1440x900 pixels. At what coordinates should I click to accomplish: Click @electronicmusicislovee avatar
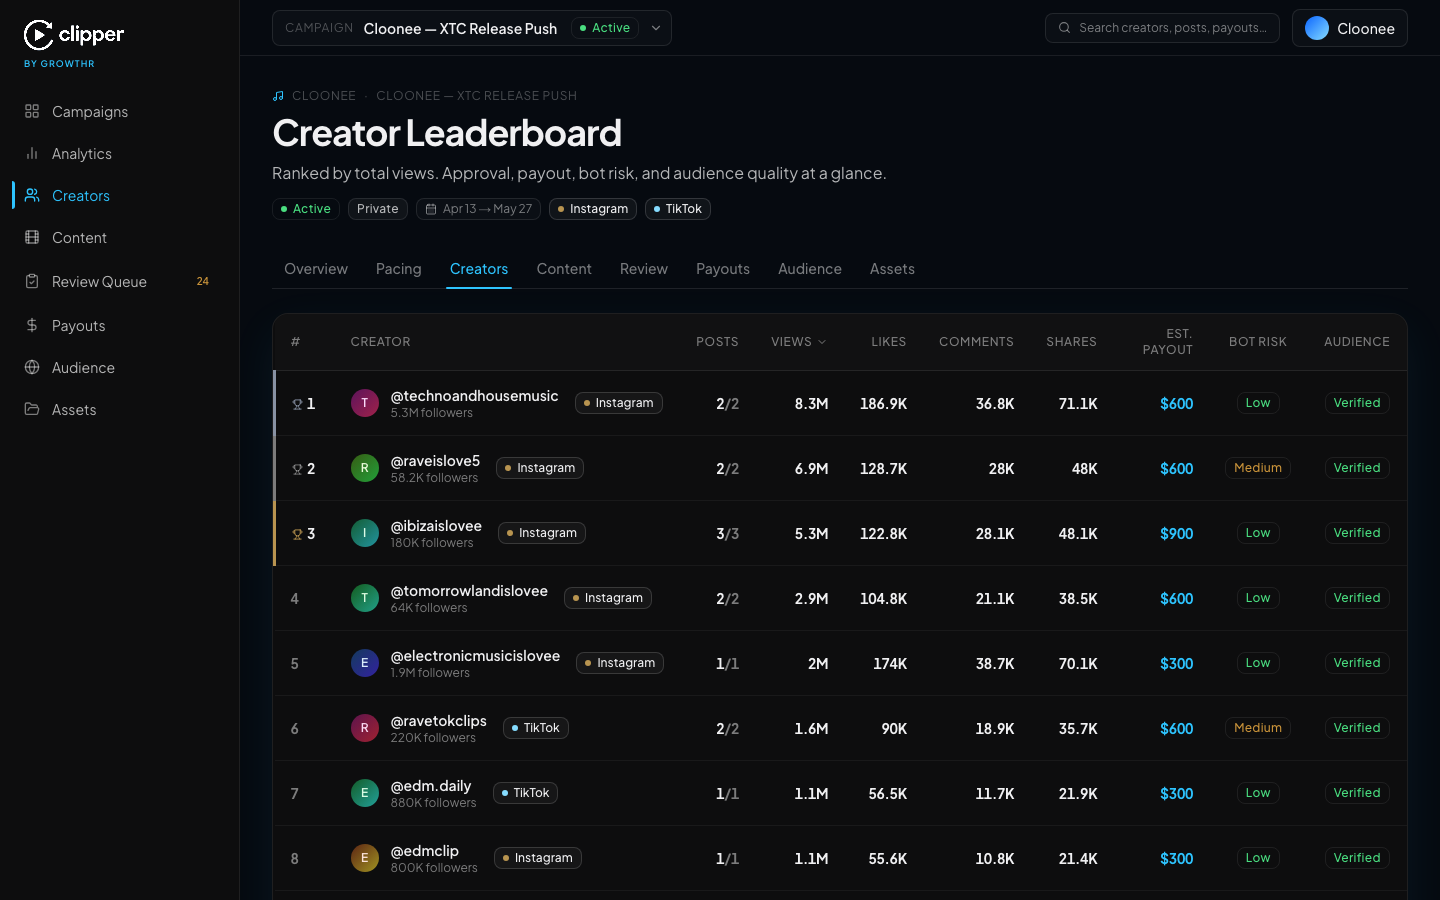coord(364,663)
